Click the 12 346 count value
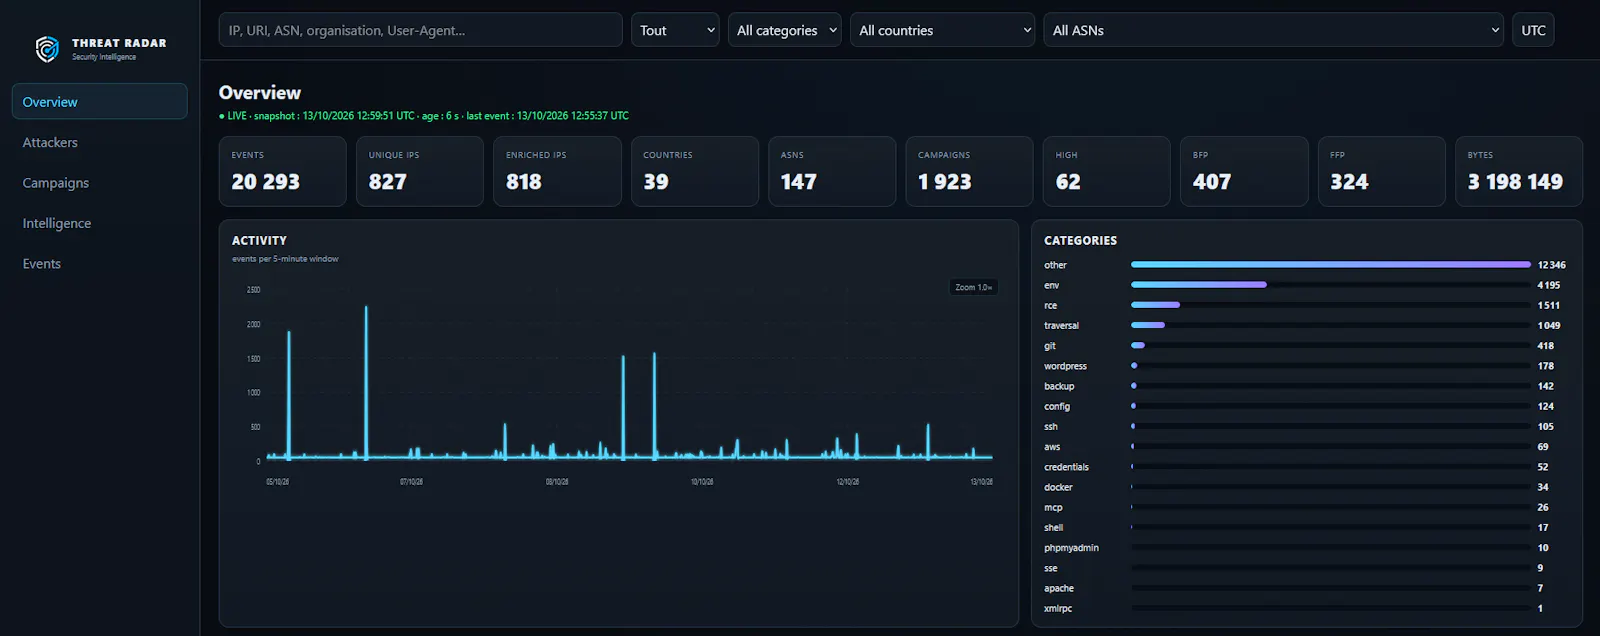This screenshot has width=1600, height=636. click(x=1552, y=265)
